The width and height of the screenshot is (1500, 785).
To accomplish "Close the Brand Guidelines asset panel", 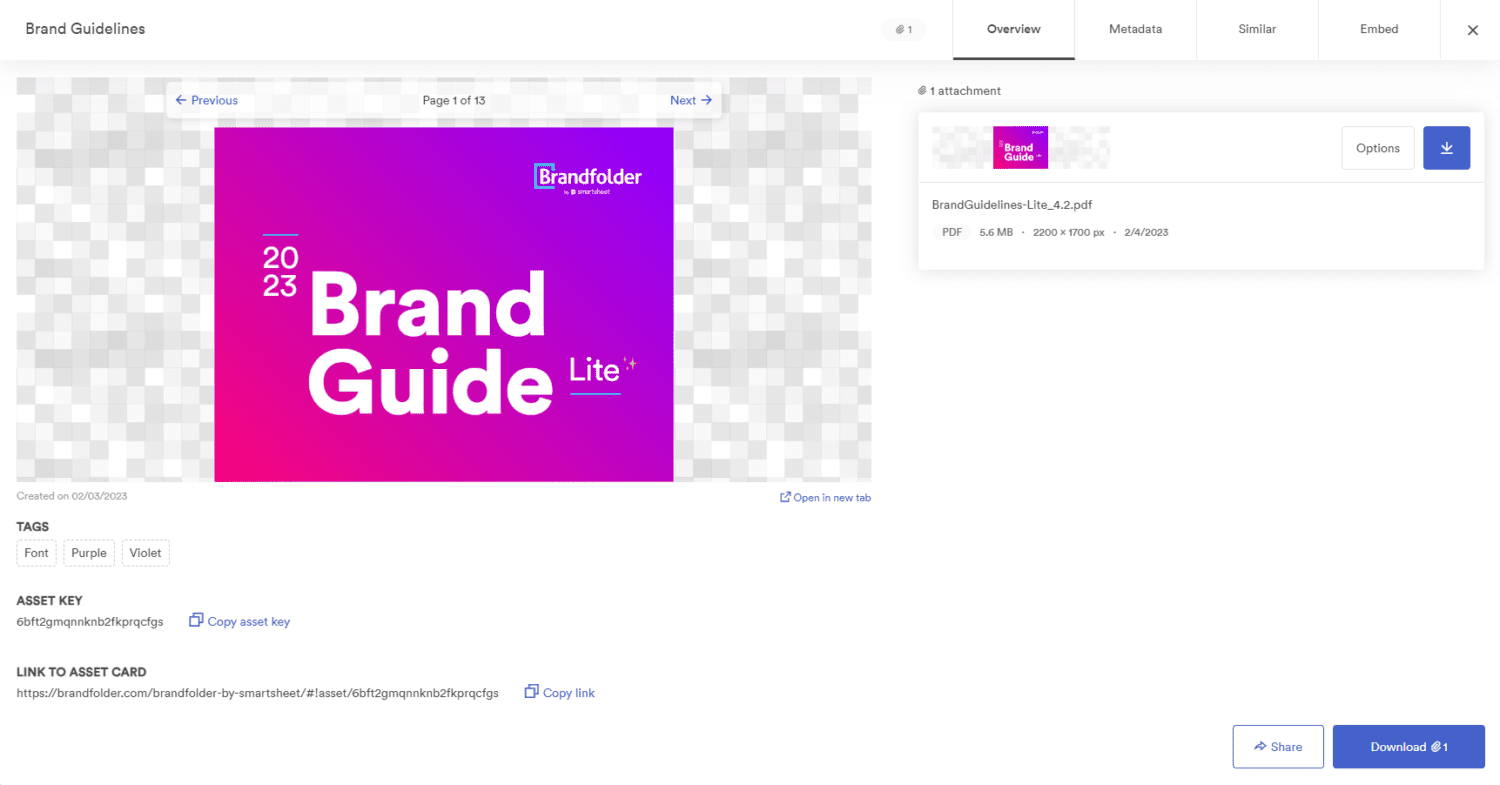I will 1472,30.
